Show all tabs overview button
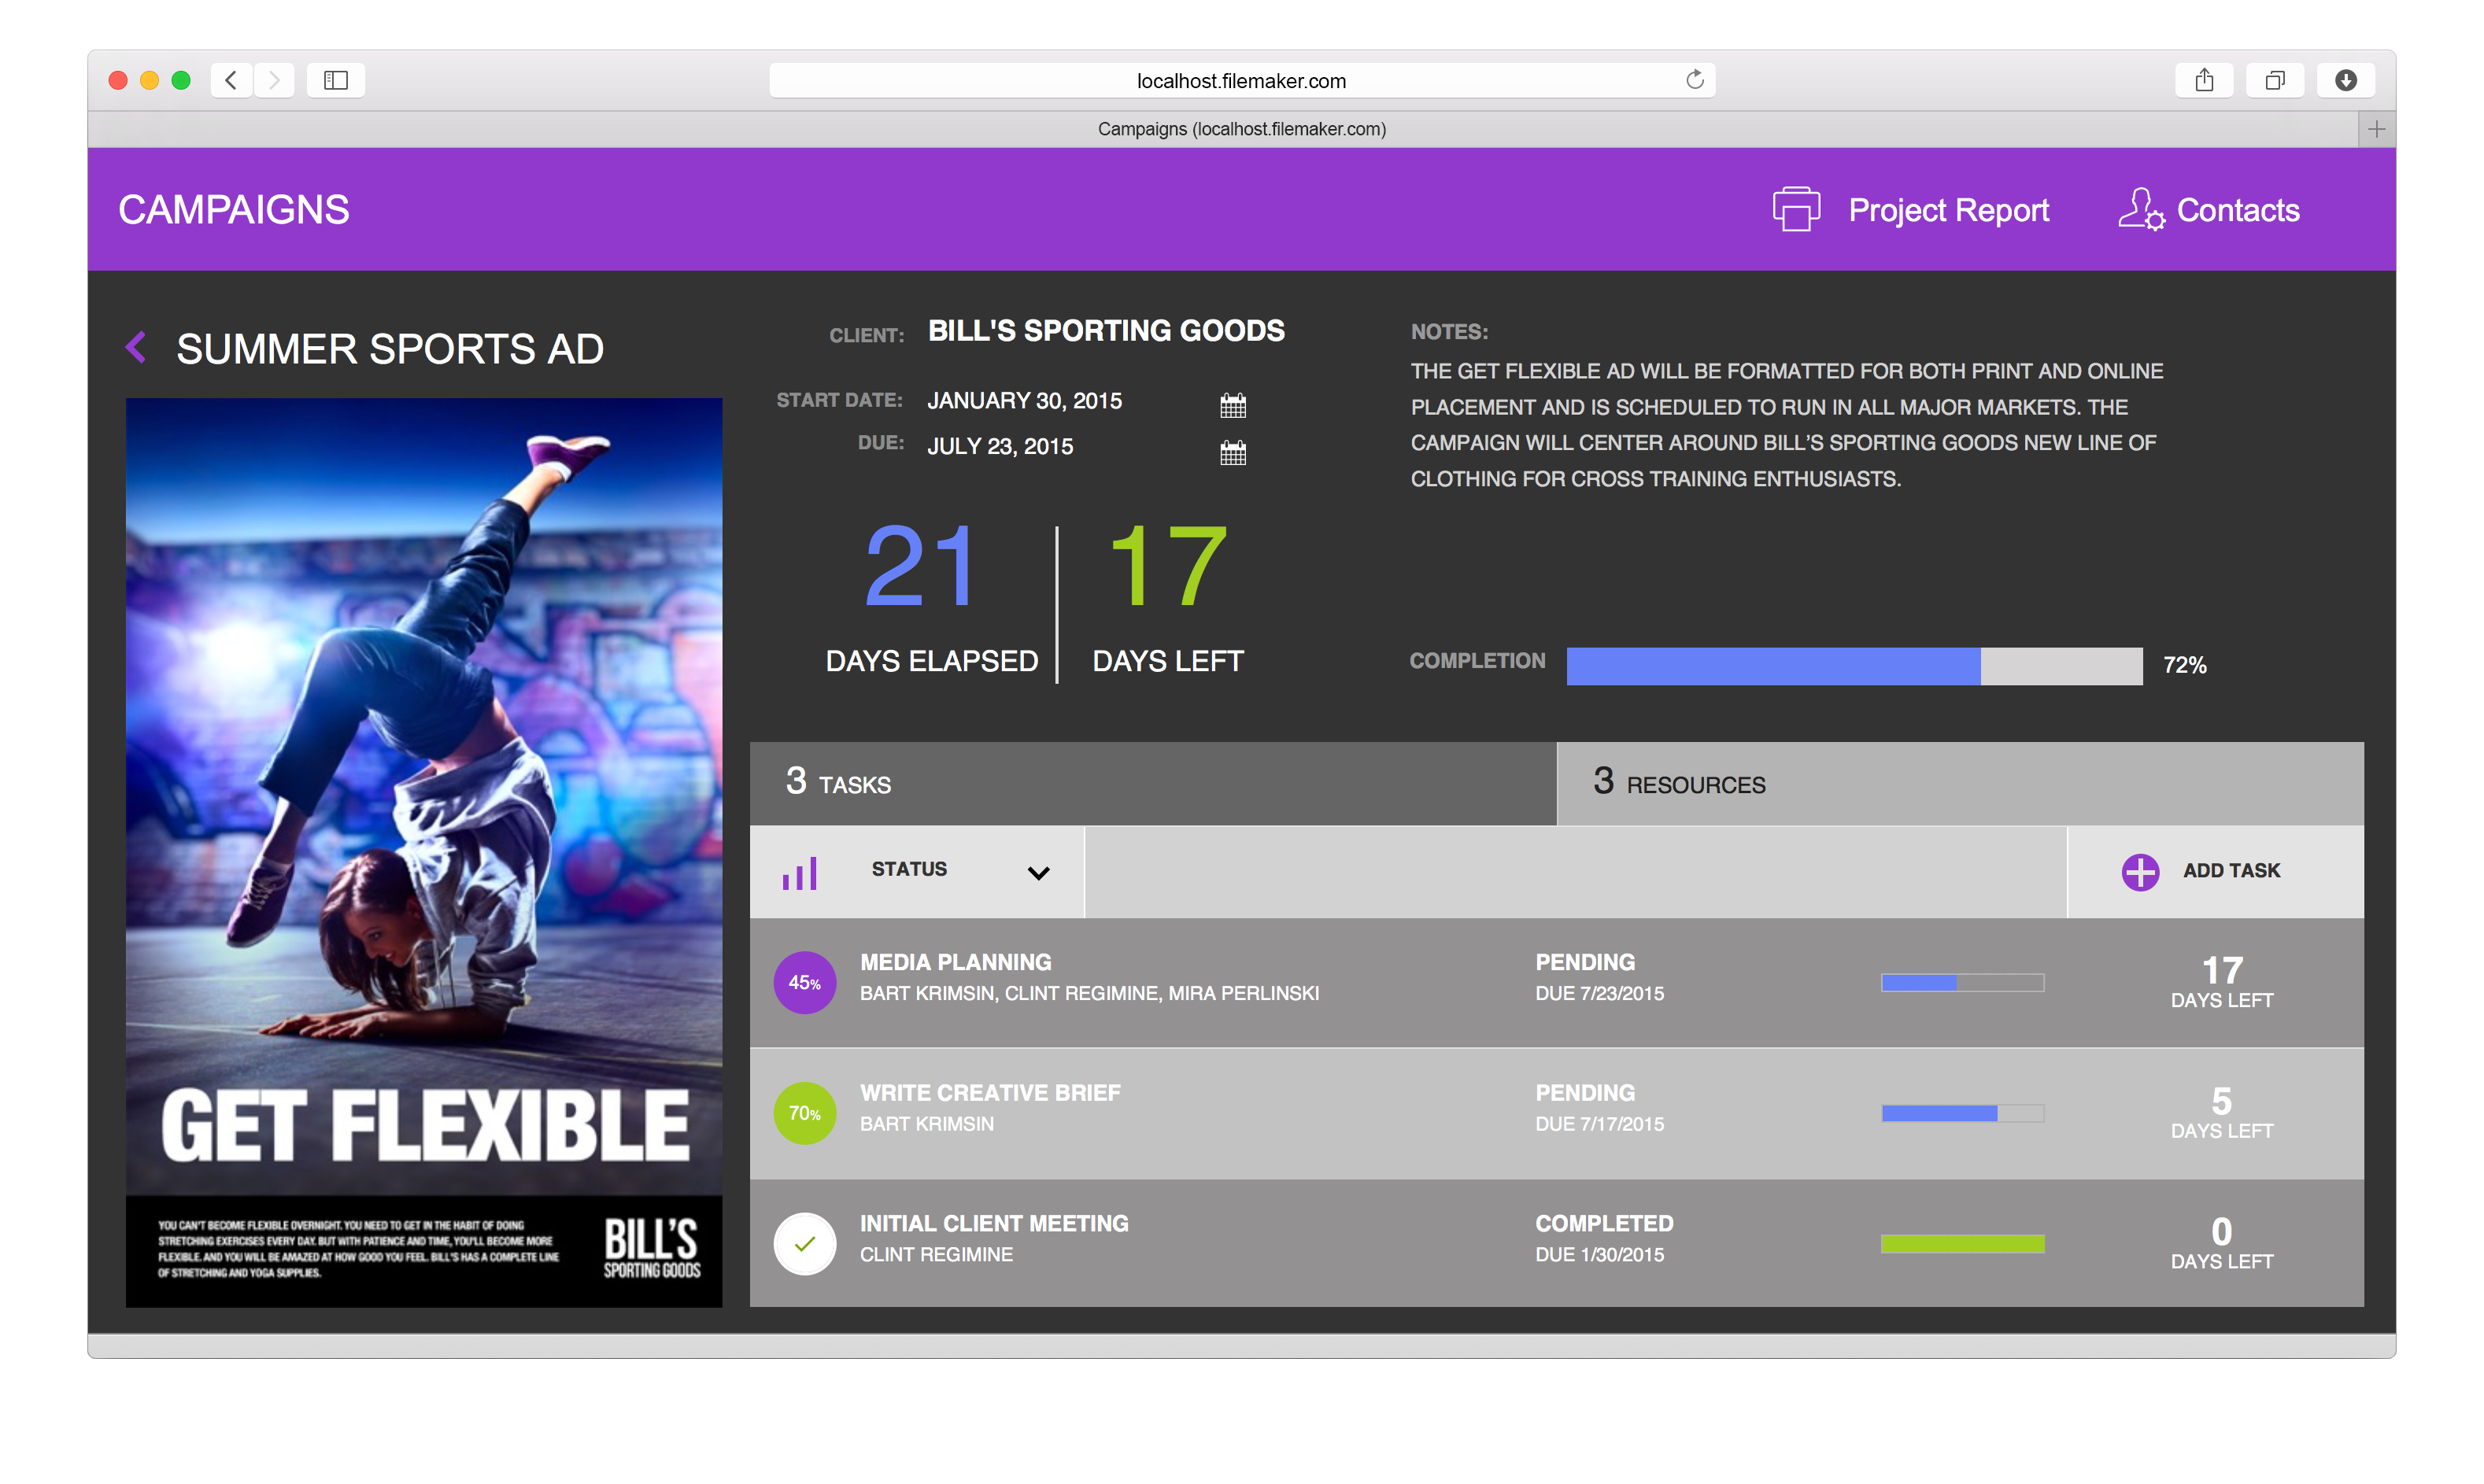 (2275, 80)
